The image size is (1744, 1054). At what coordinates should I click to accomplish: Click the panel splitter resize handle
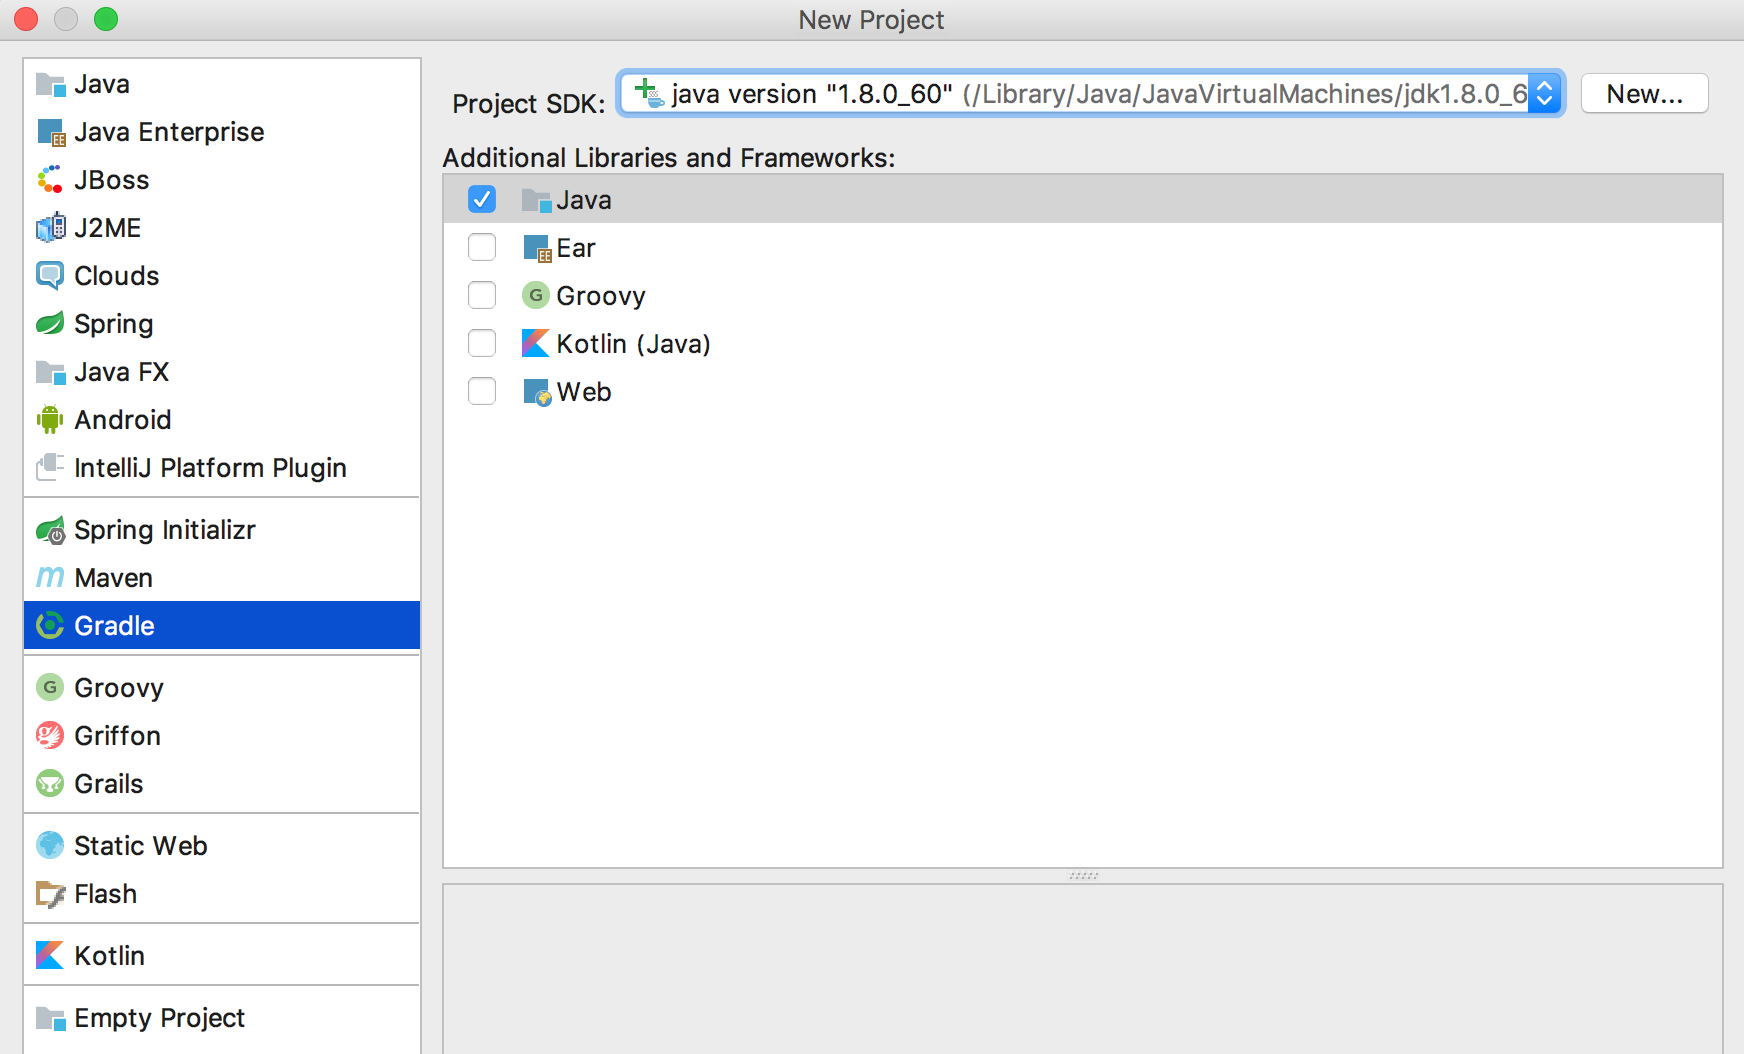coord(1083,876)
